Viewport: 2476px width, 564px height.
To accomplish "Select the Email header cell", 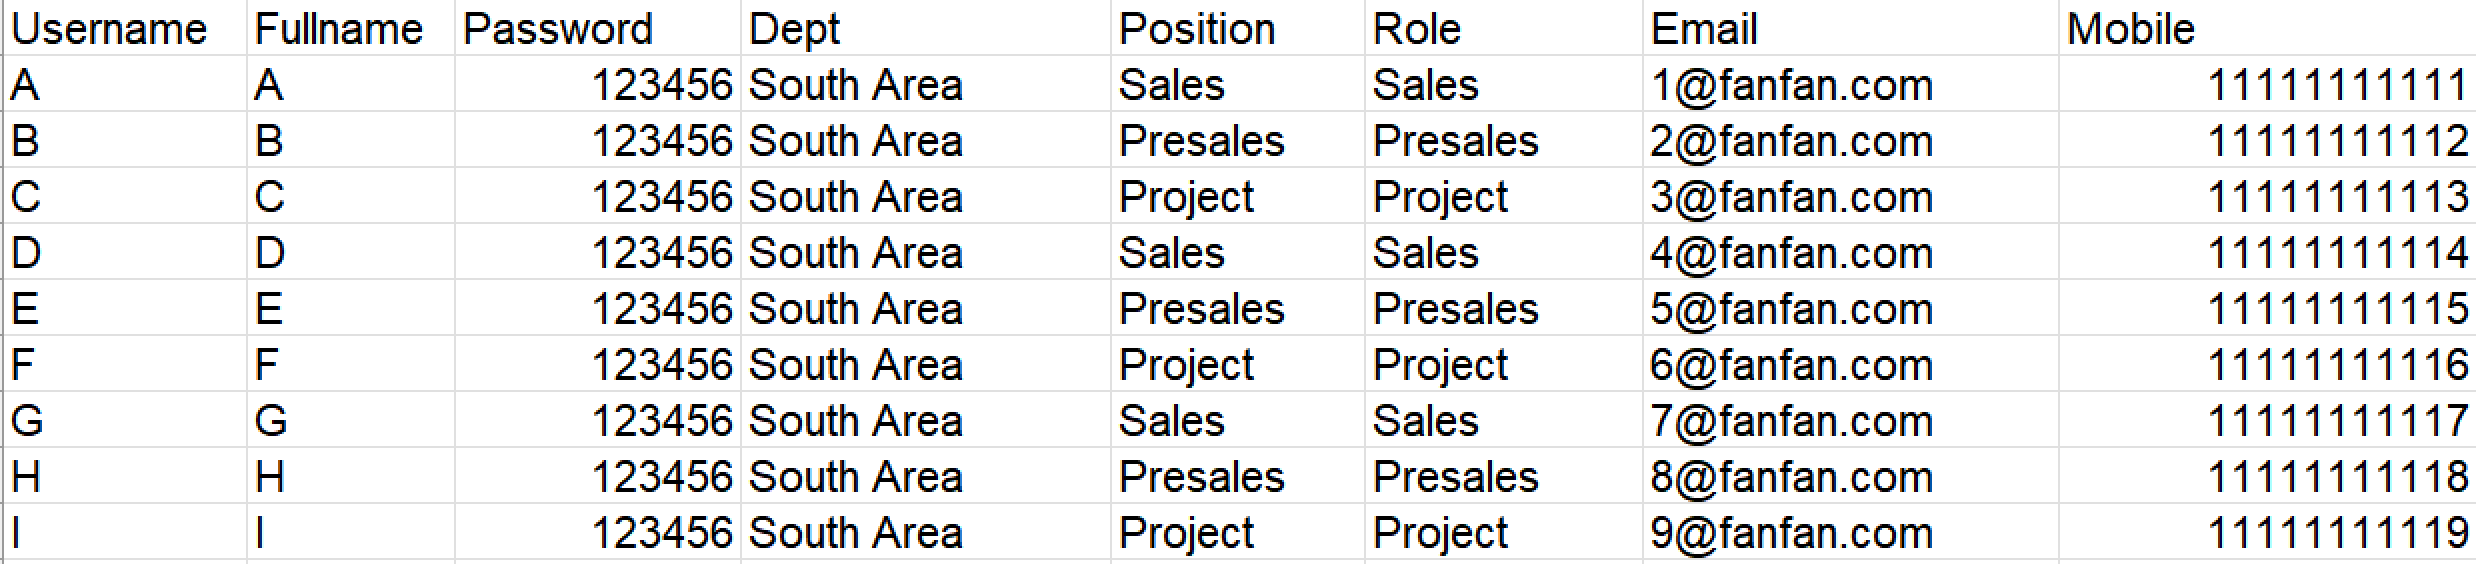I will 1703,28.
